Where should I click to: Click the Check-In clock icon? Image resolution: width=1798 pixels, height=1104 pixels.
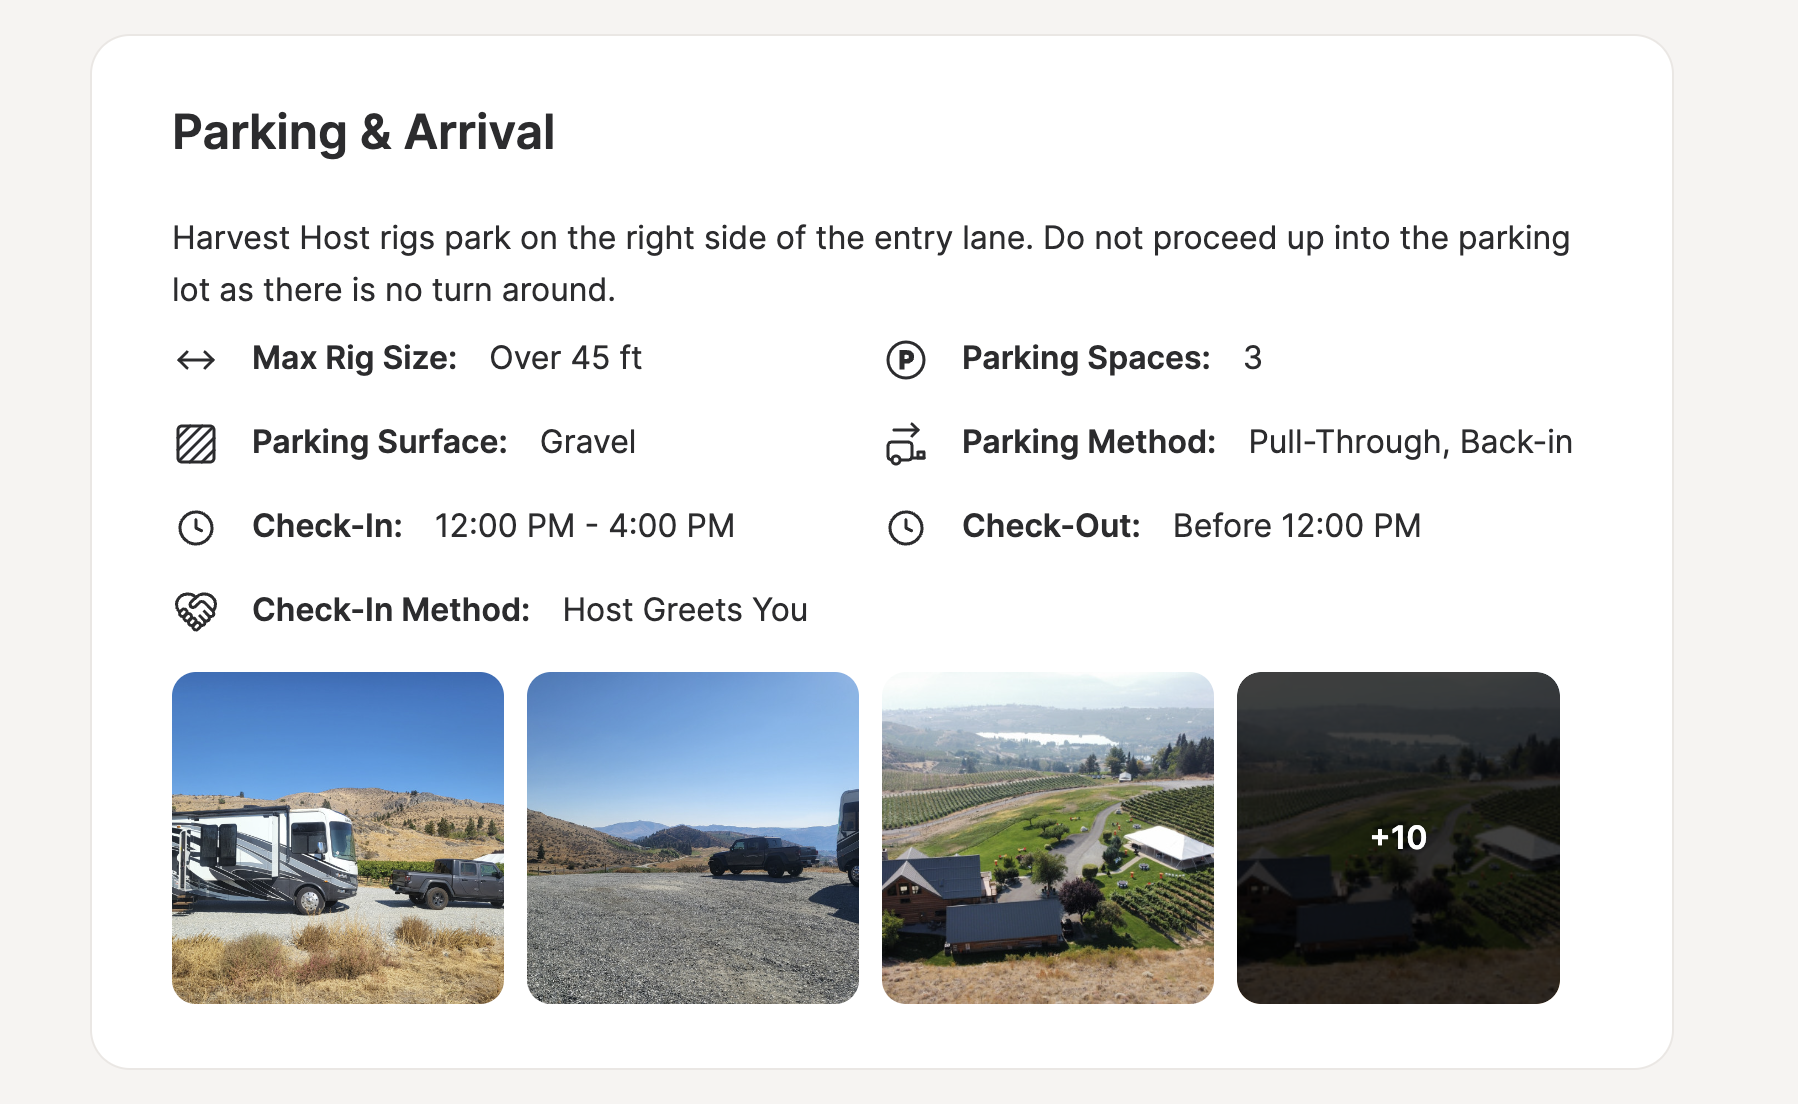(196, 527)
